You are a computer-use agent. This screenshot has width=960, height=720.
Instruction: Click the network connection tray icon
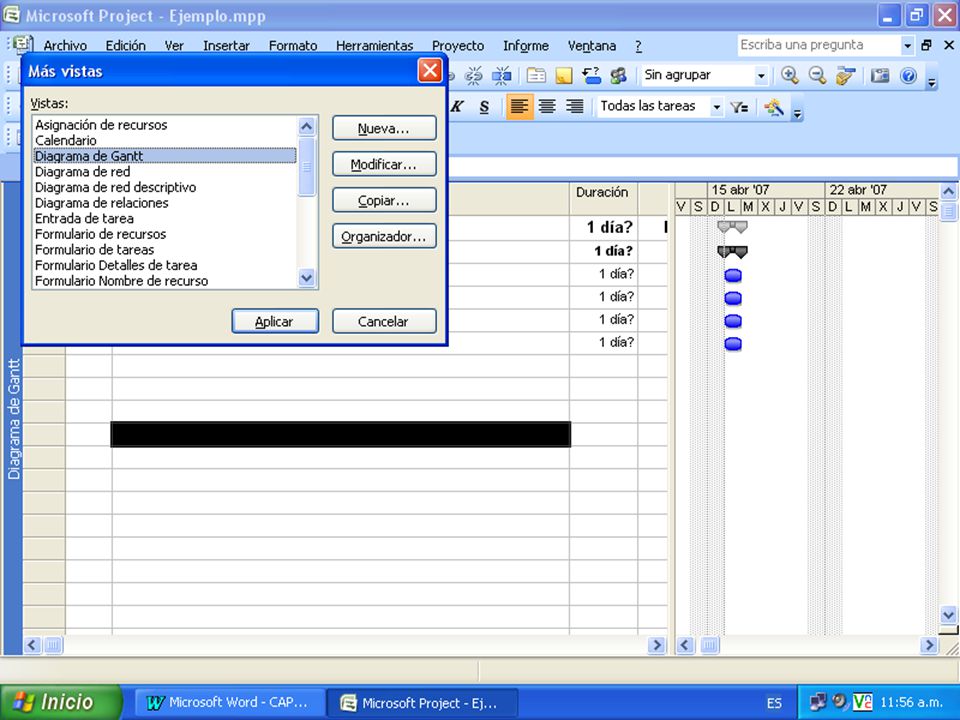(x=817, y=702)
